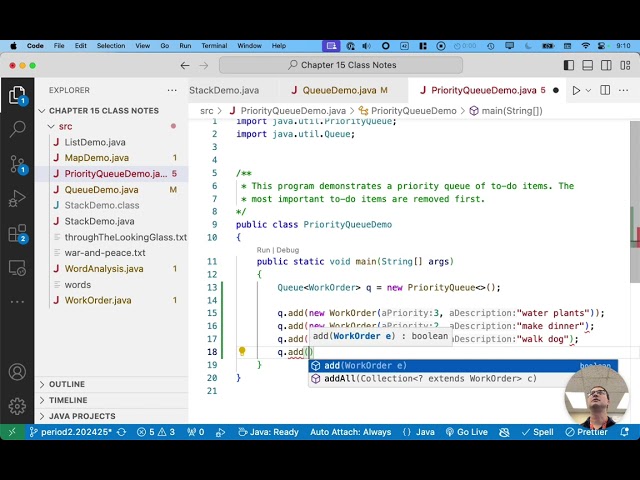Screen dimensions: 640x480
Task: Click the Accounts icon in activity bar
Action: tap(17, 373)
